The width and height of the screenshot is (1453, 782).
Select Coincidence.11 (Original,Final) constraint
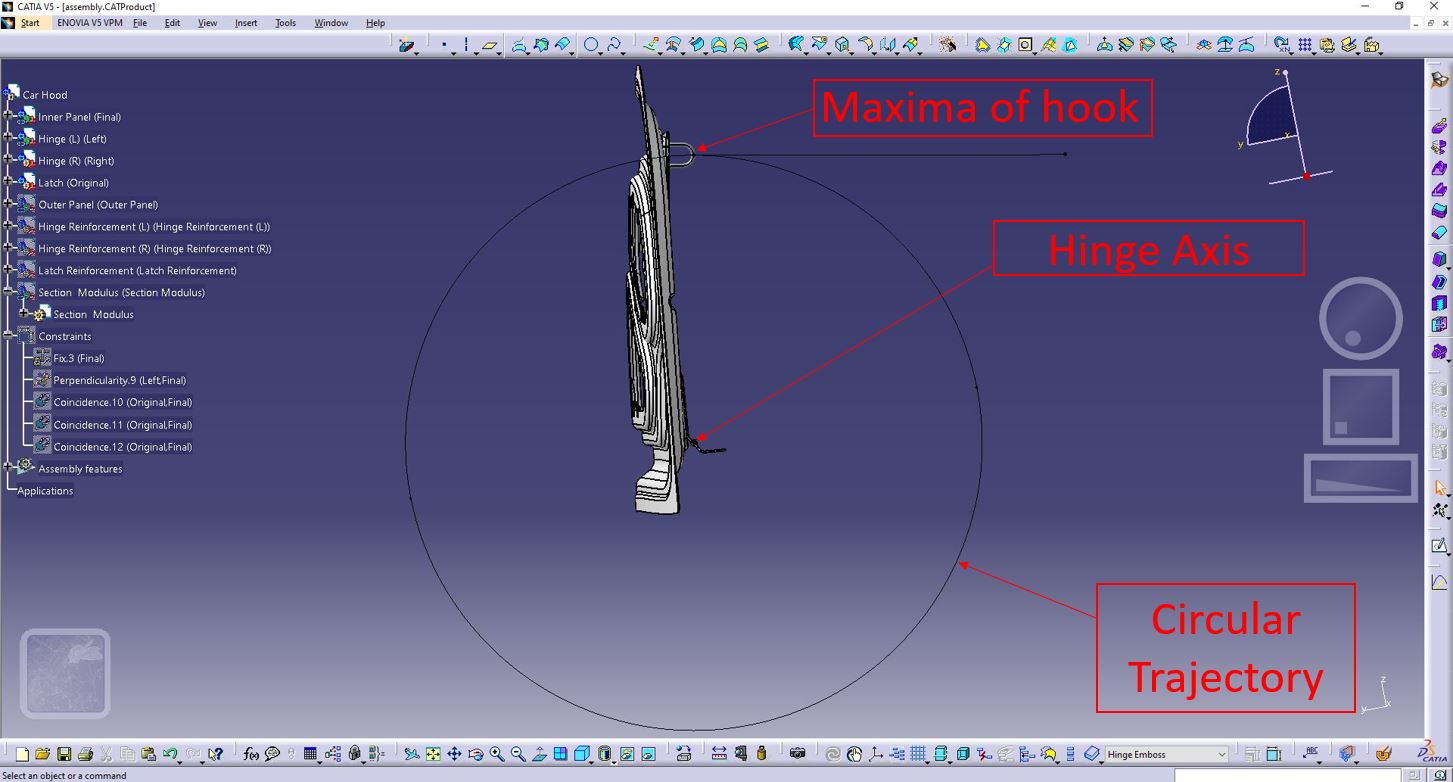[x=123, y=425]
